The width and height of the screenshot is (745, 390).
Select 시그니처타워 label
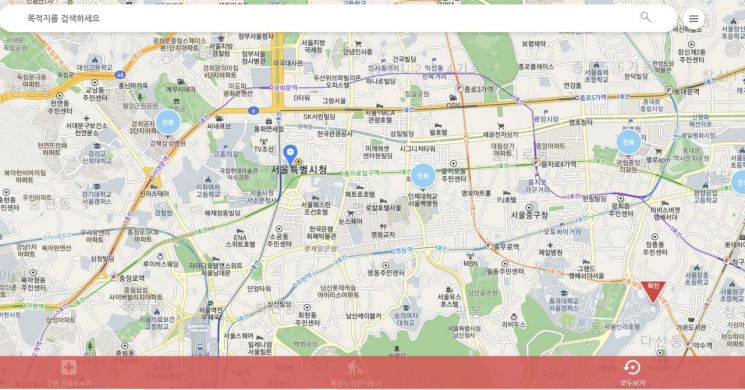coord(417,149)
